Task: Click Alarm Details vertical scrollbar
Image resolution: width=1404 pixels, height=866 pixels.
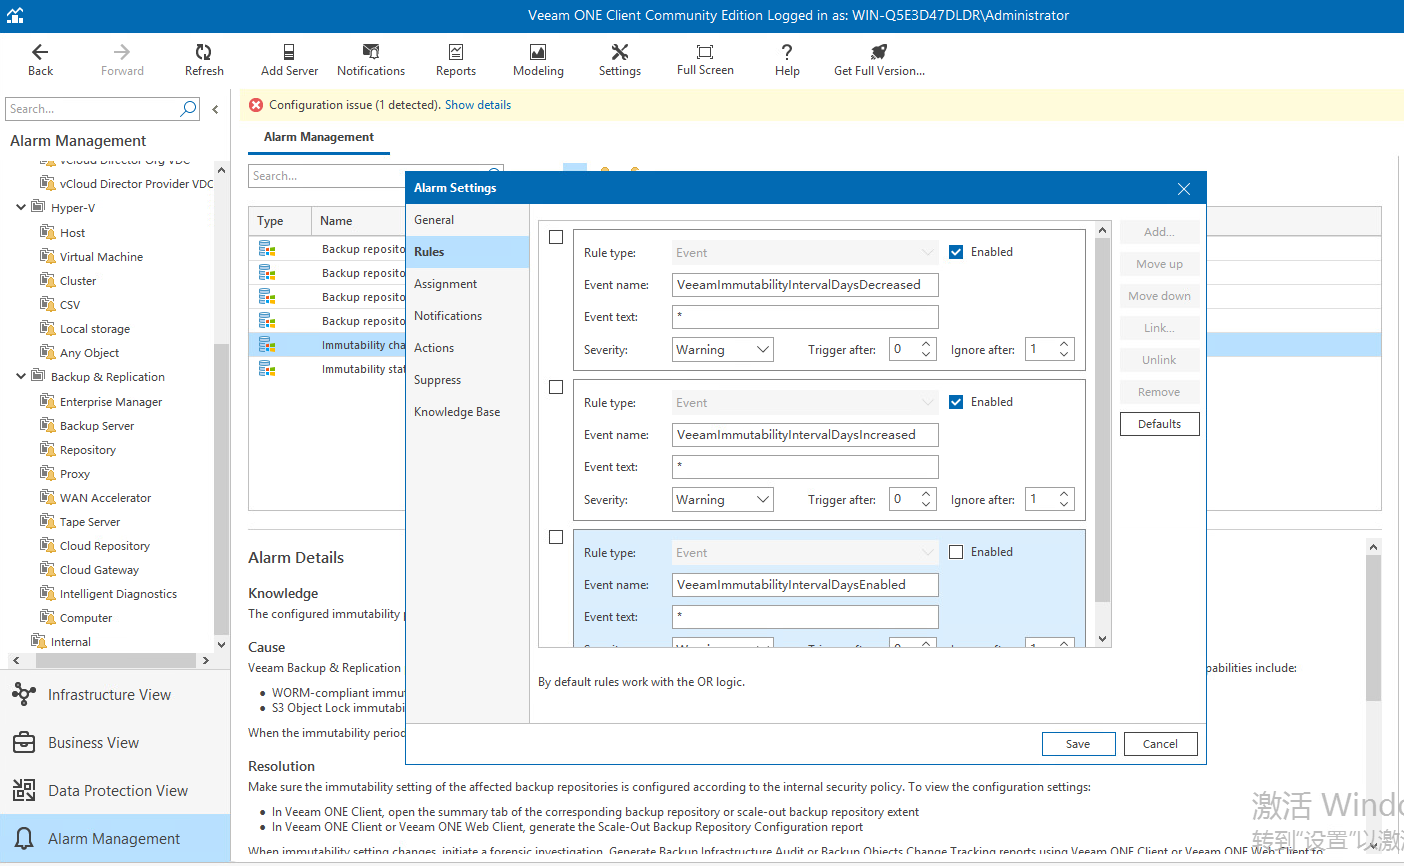Action: pyautogui.click(x=1373, y=628)
